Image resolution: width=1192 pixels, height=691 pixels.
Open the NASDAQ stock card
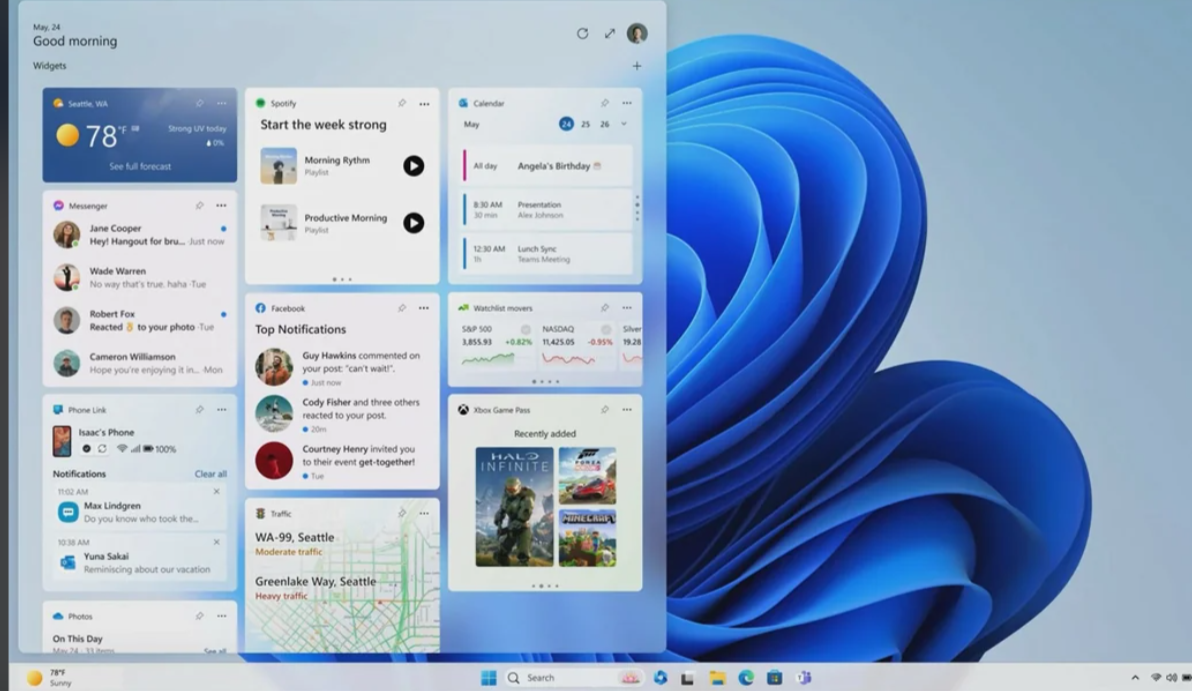pyautogui.click(x=577, y=346)
